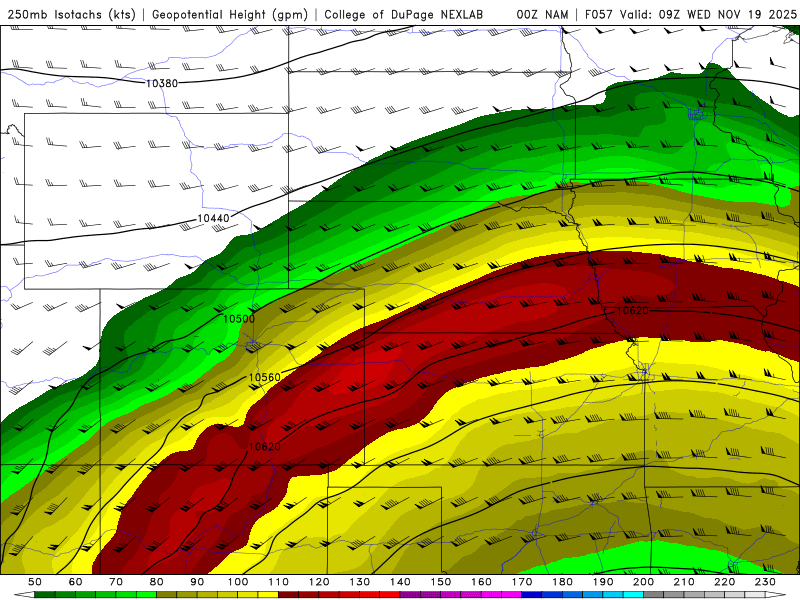The height and width of the screenshot is (600, 800).
Task: Click the '250mb Isotachs (kts)' title text
Action: click(x=72, y=14)
